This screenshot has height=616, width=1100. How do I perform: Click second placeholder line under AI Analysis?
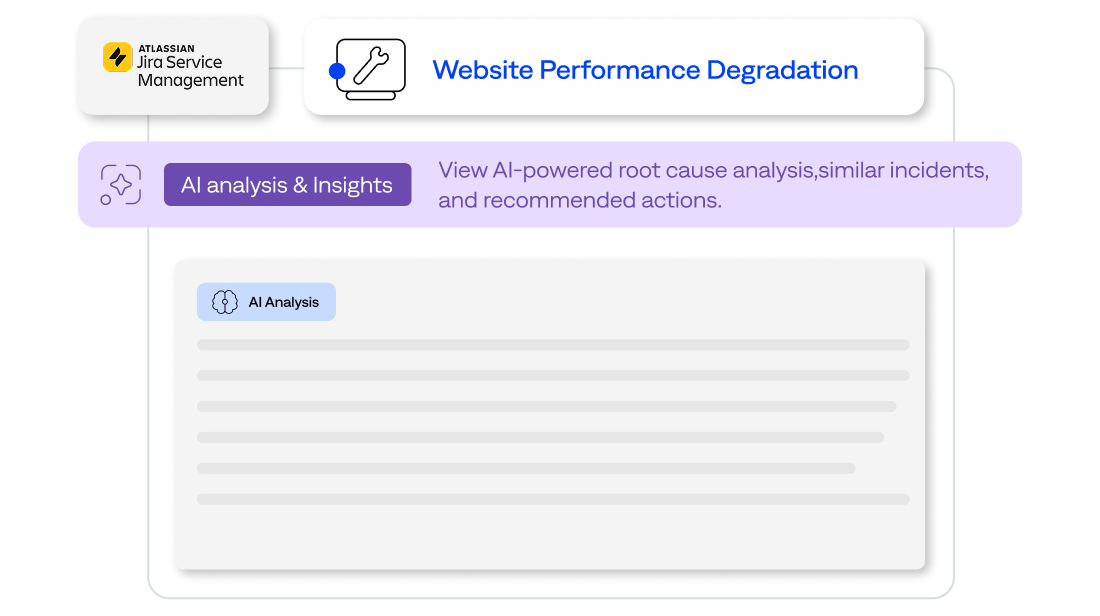point(553,375)
